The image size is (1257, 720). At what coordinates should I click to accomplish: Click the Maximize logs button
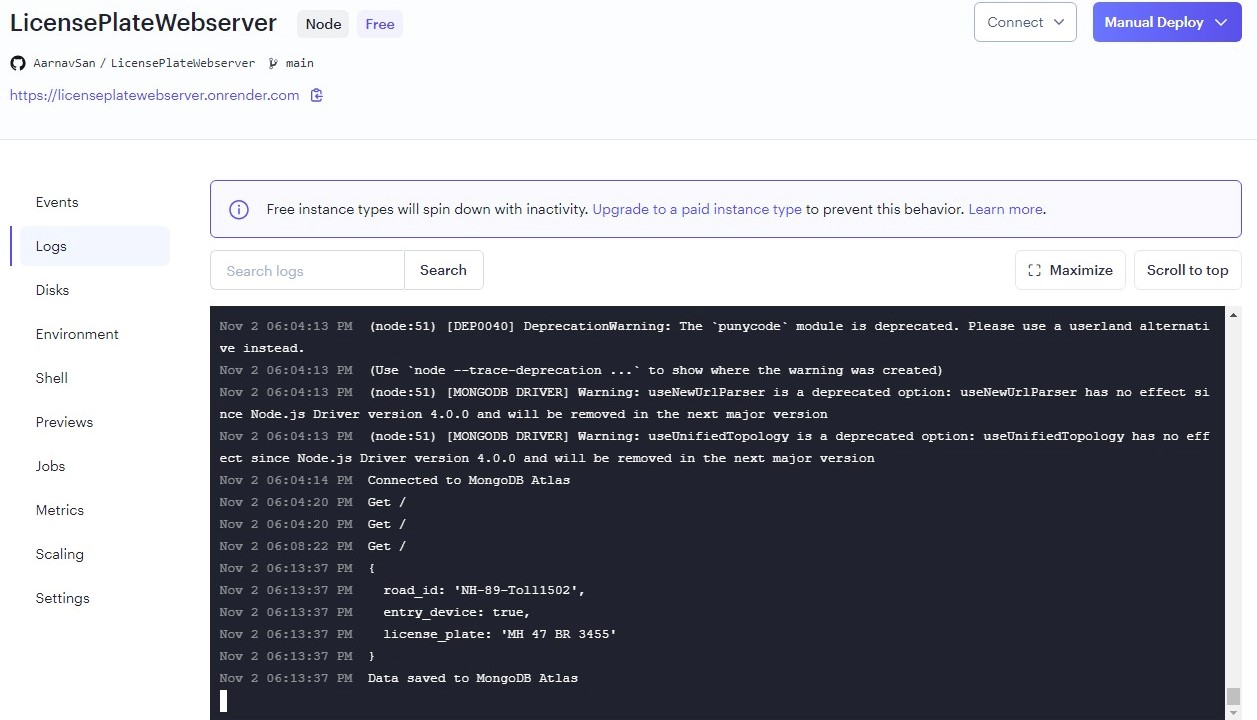point(1070,270)
